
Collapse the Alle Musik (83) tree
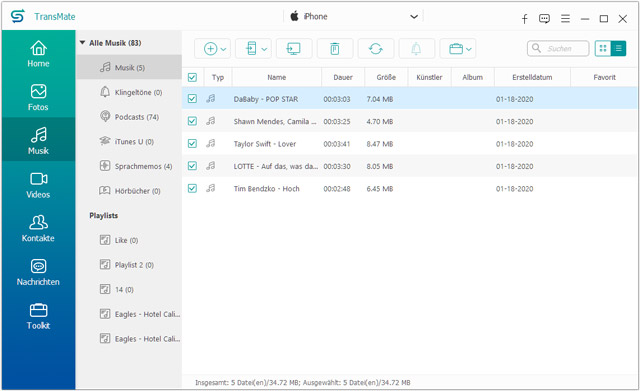(x=82, y=42)
